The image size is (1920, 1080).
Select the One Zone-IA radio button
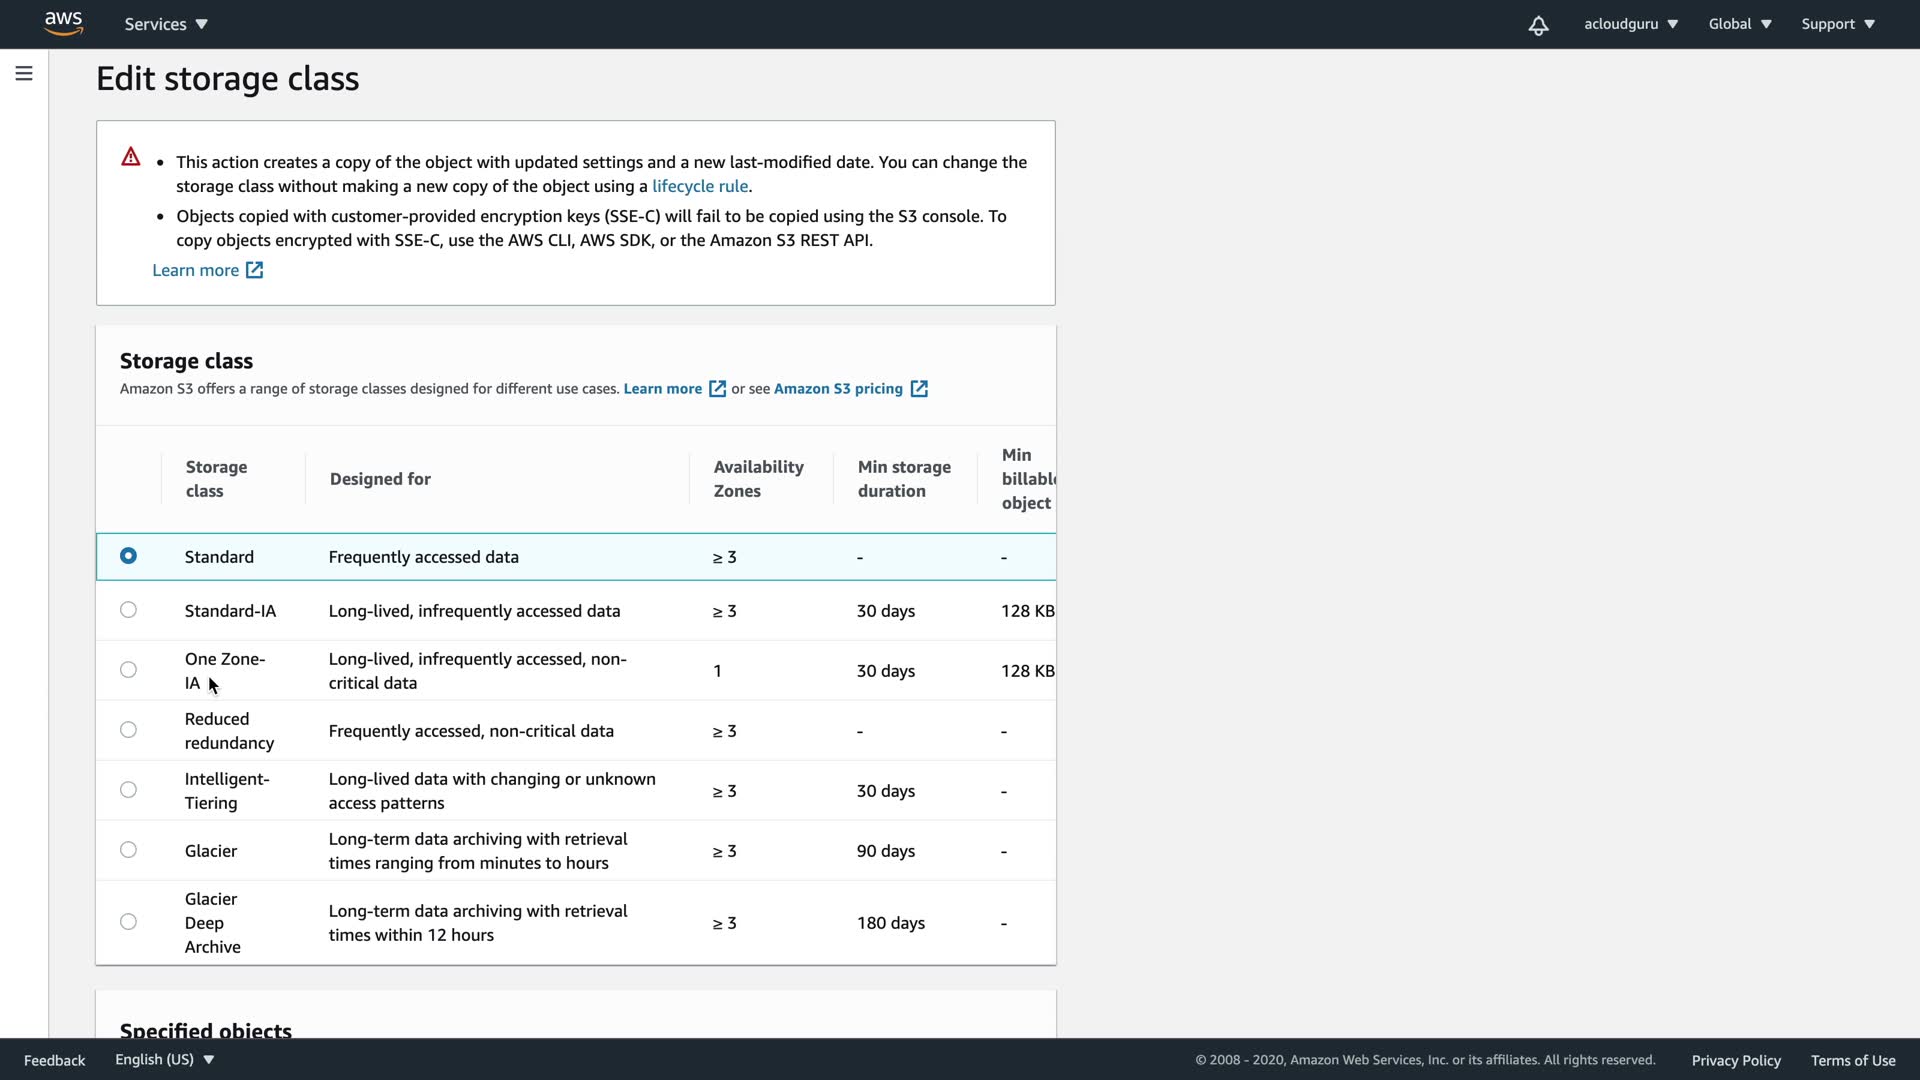tap(128, 670)
